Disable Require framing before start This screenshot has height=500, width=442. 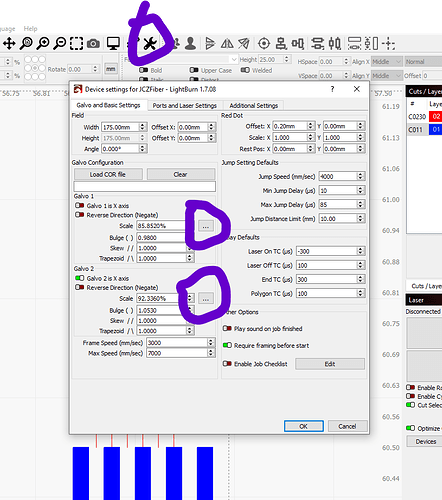pos(227,345)
